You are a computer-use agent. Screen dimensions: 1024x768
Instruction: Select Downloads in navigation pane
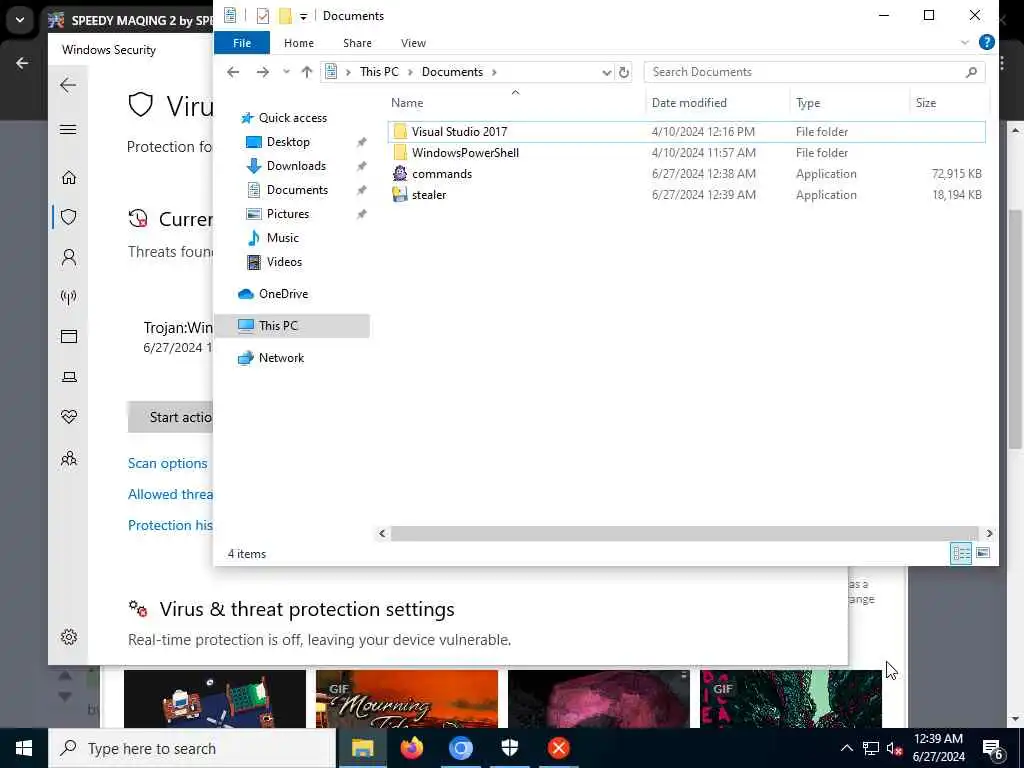[296, 166]
